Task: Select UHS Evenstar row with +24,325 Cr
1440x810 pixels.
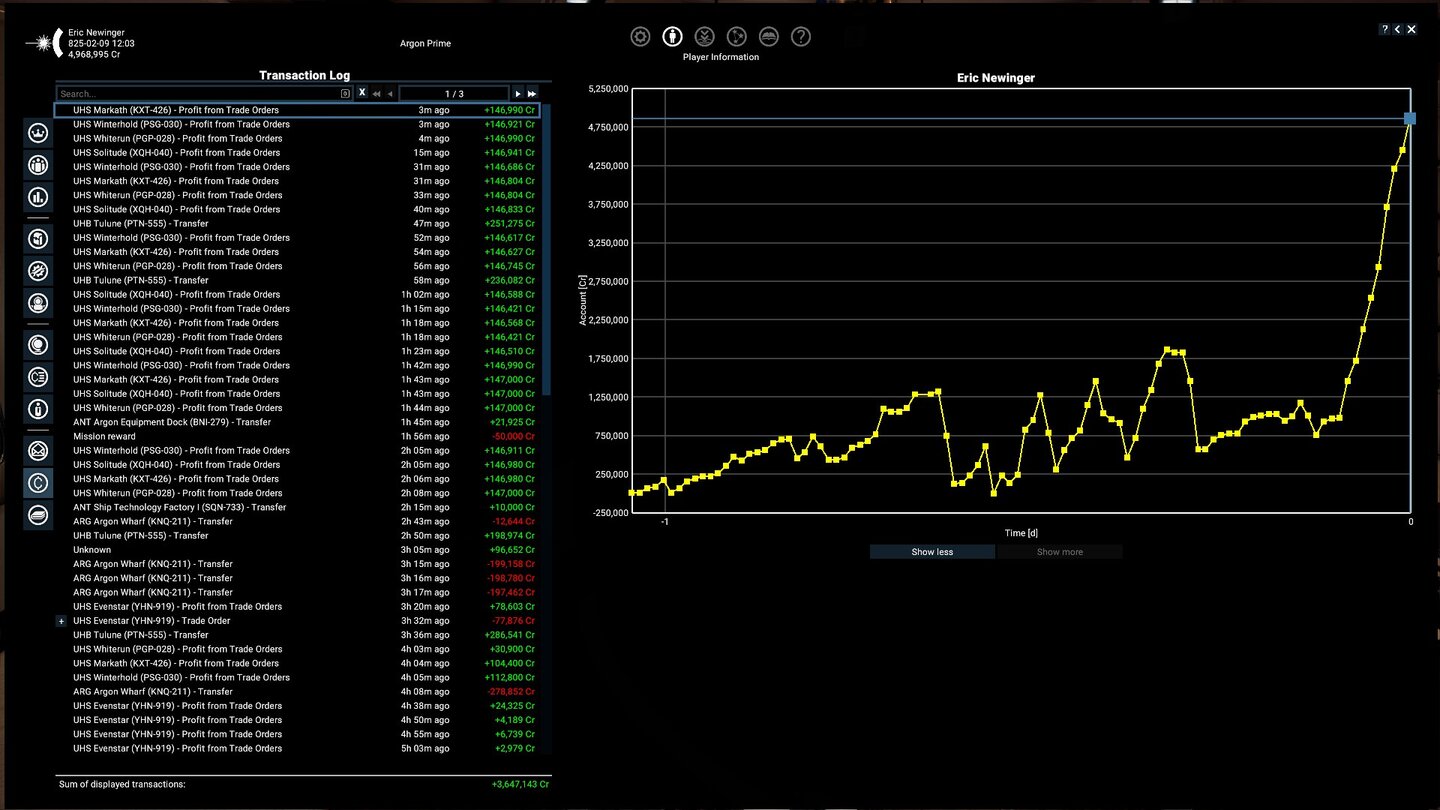Action: (297, 706)
